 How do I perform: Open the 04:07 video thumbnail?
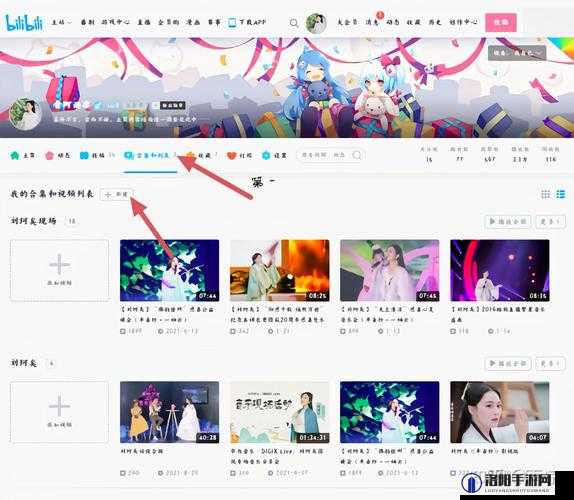click(x=500, y=412)
